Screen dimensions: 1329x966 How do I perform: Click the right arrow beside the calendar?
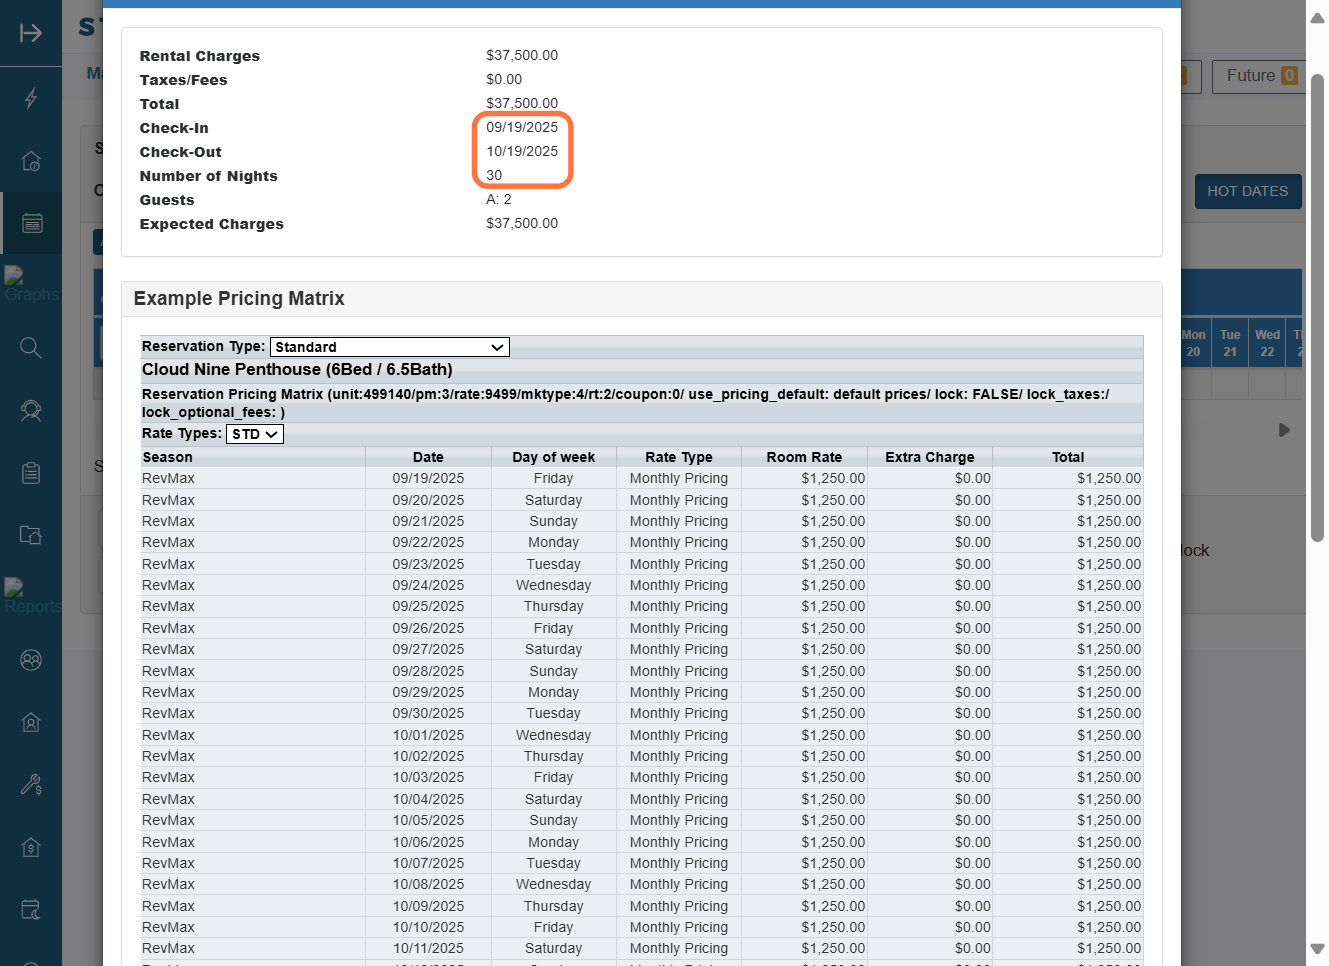[1284, 430]
